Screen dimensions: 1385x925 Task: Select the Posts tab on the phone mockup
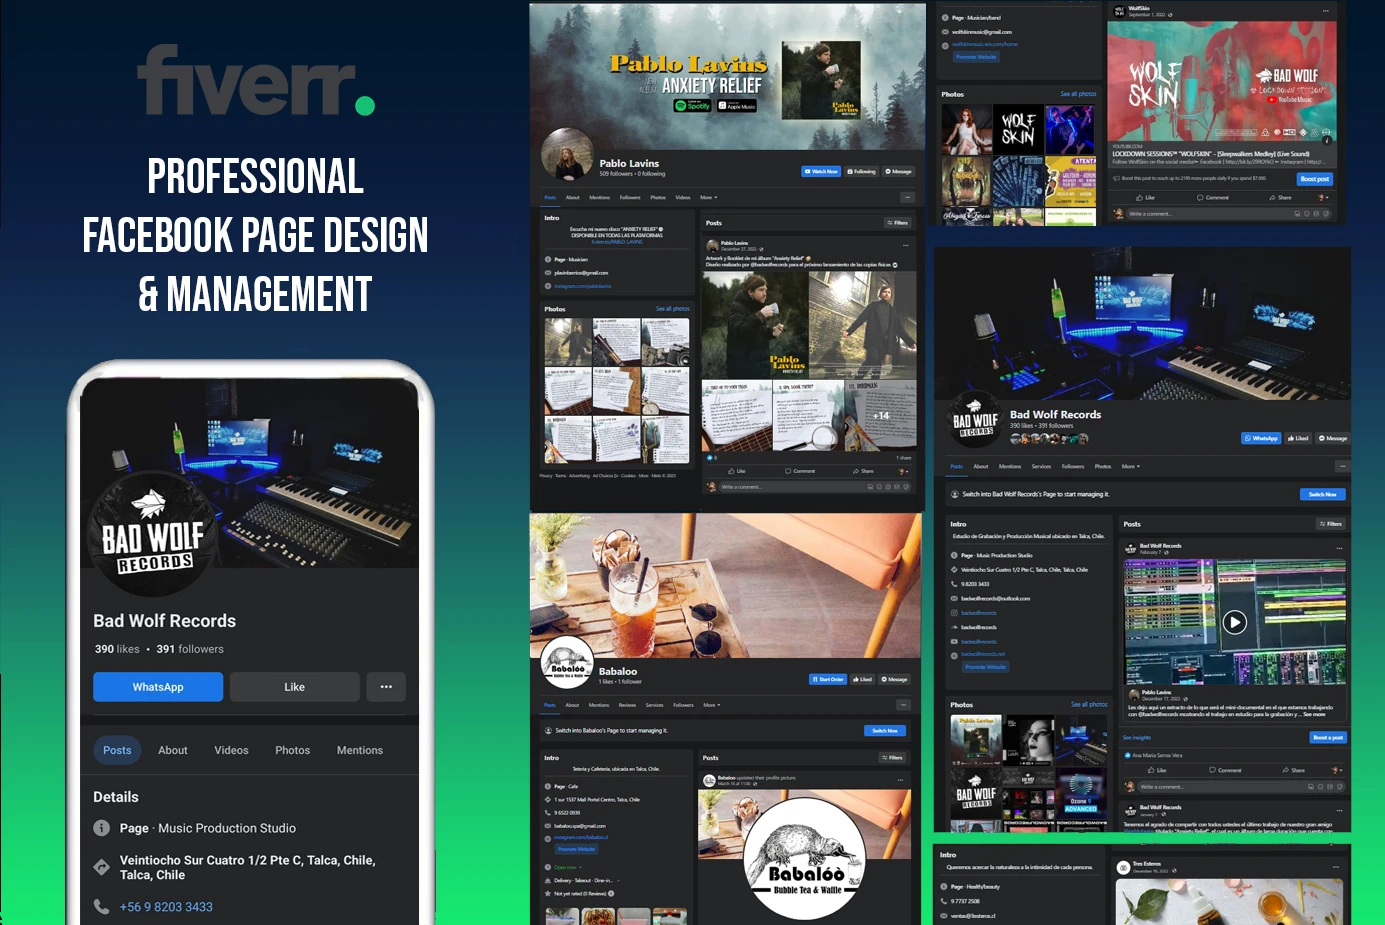pyautogui.click(x=117, y=750)
